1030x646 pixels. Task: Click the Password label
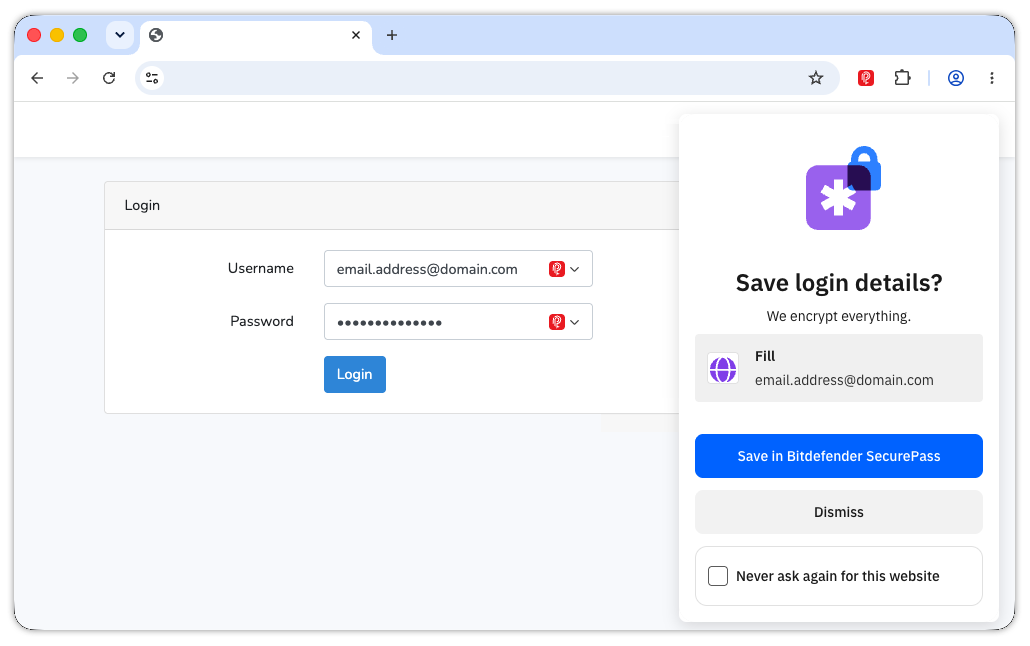[261, 321]
